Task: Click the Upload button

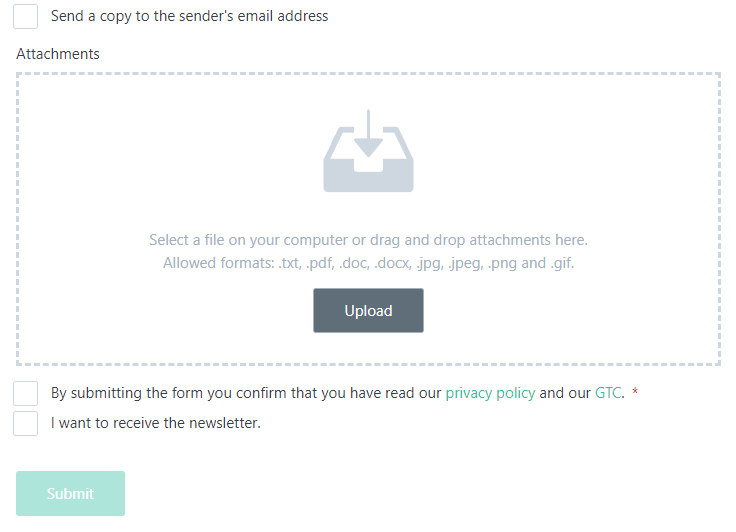Action: [368, 310]
